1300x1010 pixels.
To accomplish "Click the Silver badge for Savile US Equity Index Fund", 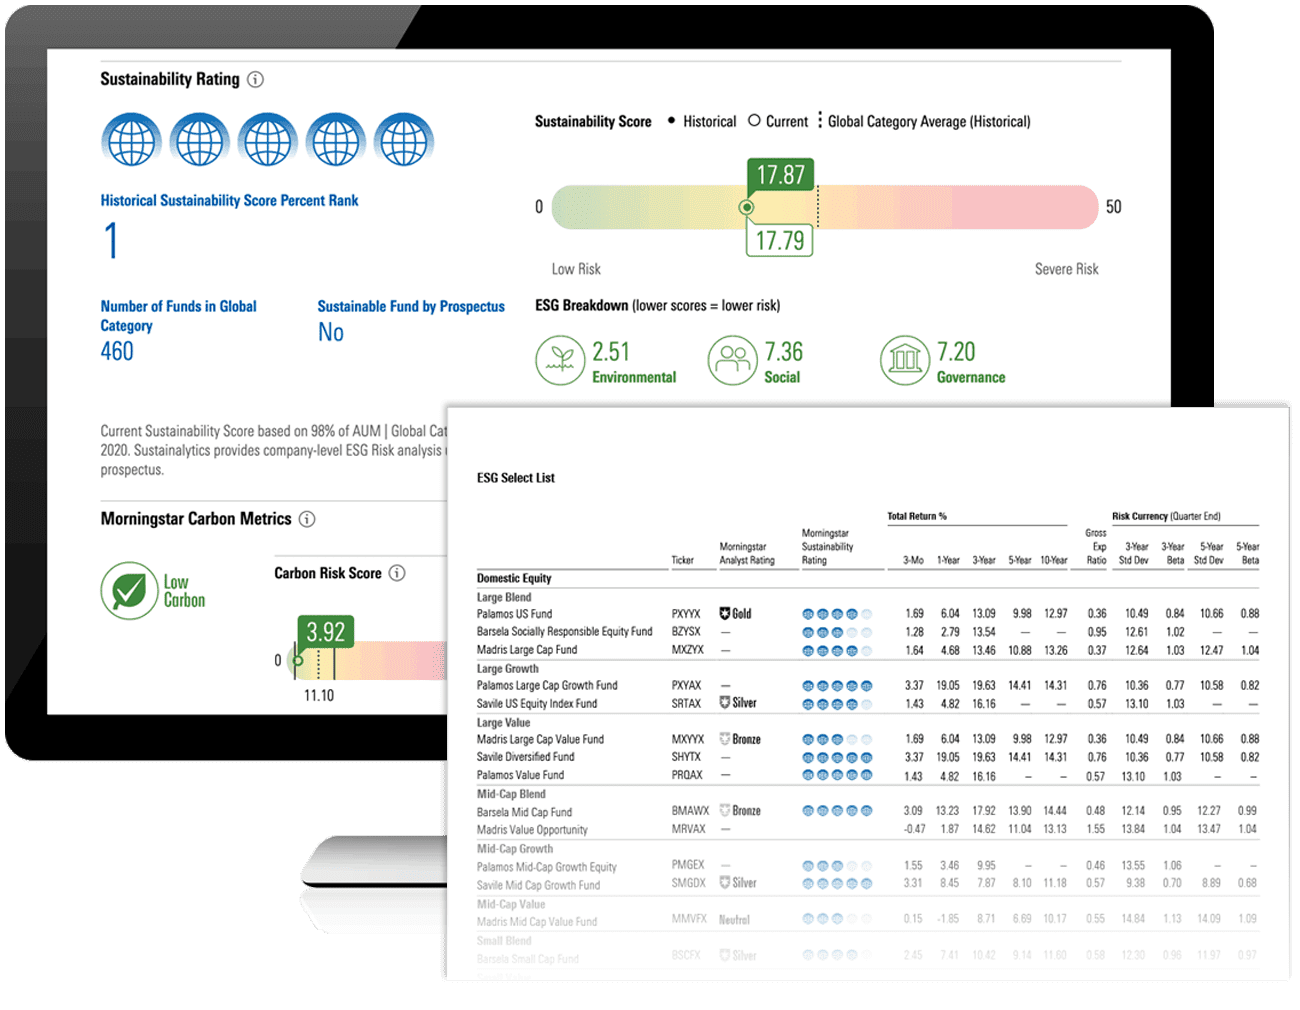I will coord(738,703).
